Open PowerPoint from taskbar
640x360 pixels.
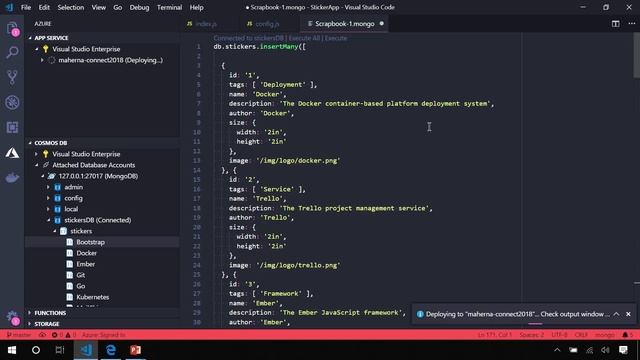coord(136,350)
